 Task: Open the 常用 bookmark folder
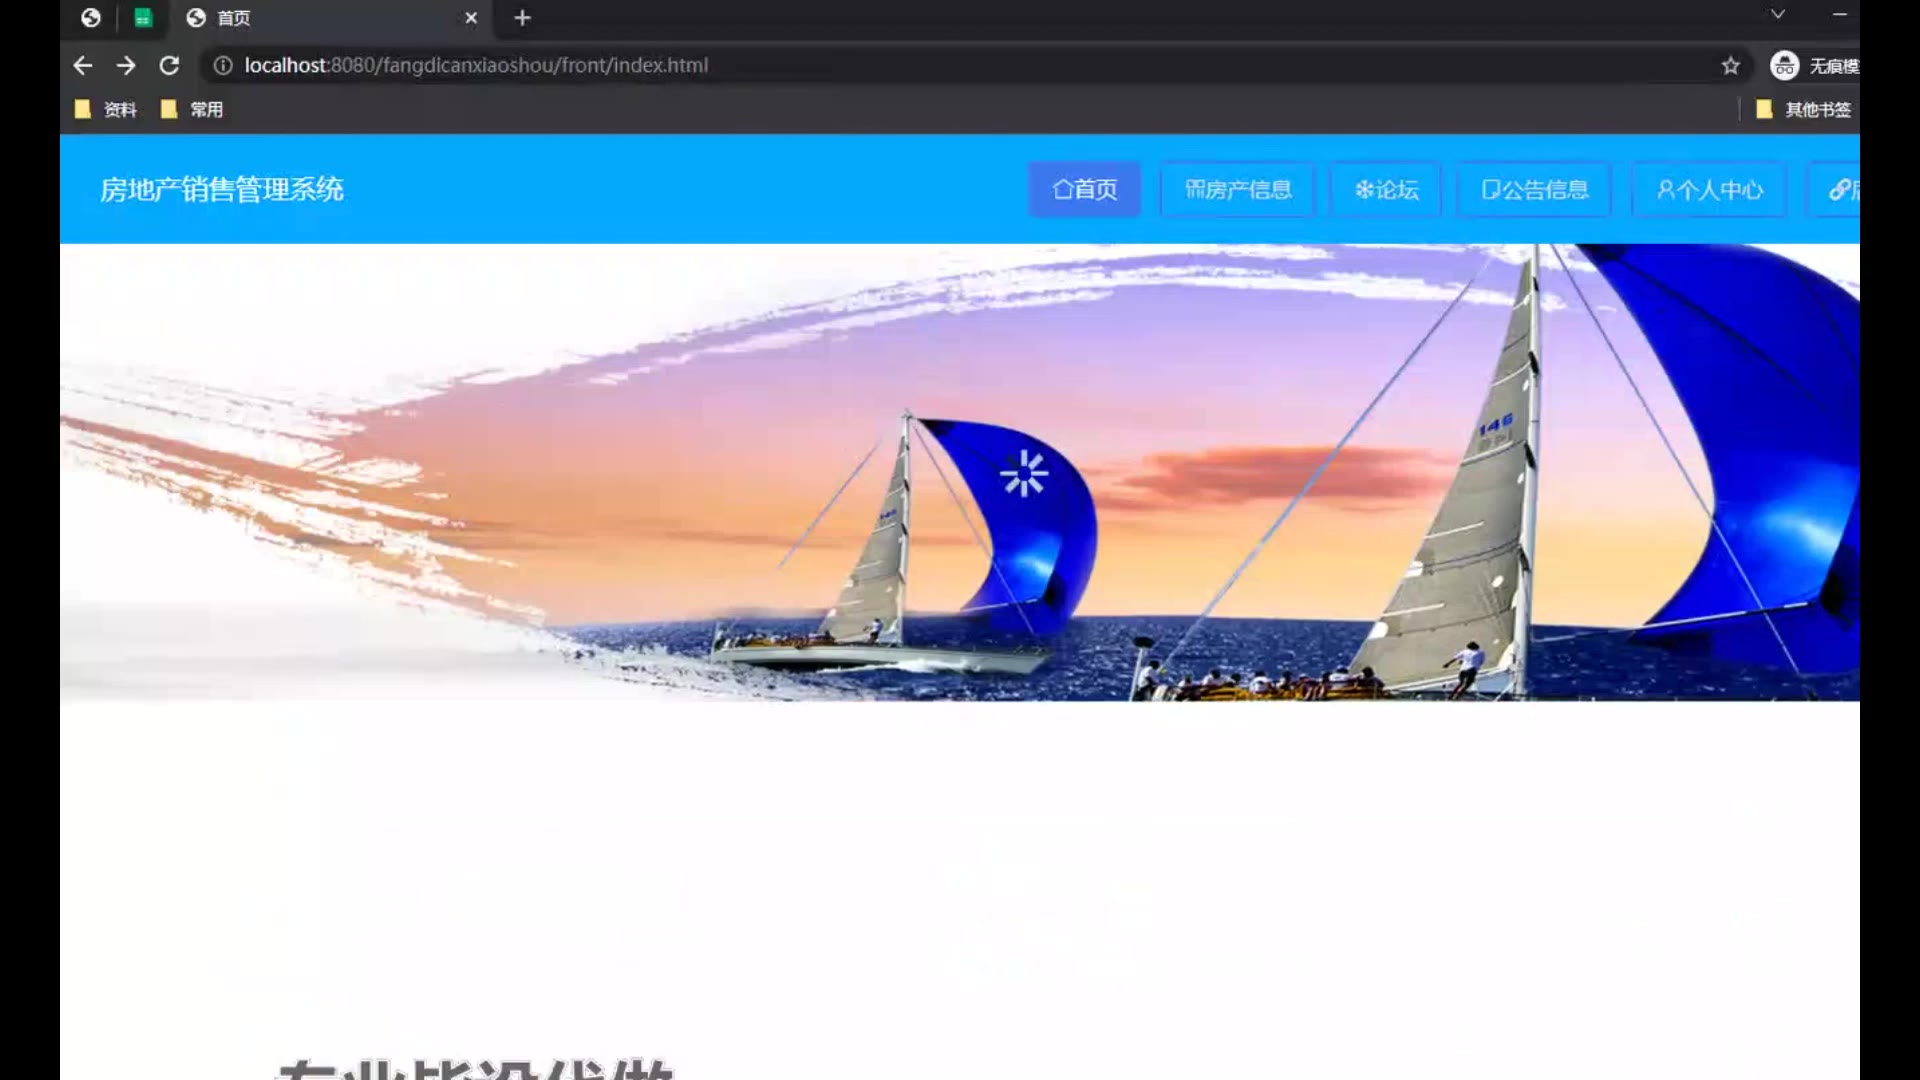point(193,110)
